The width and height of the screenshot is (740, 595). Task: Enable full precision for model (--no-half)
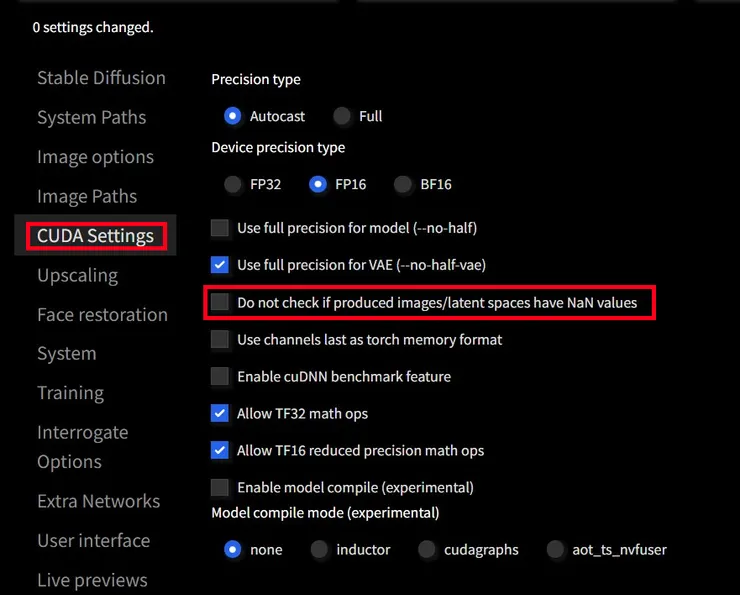tap(220, 228)
